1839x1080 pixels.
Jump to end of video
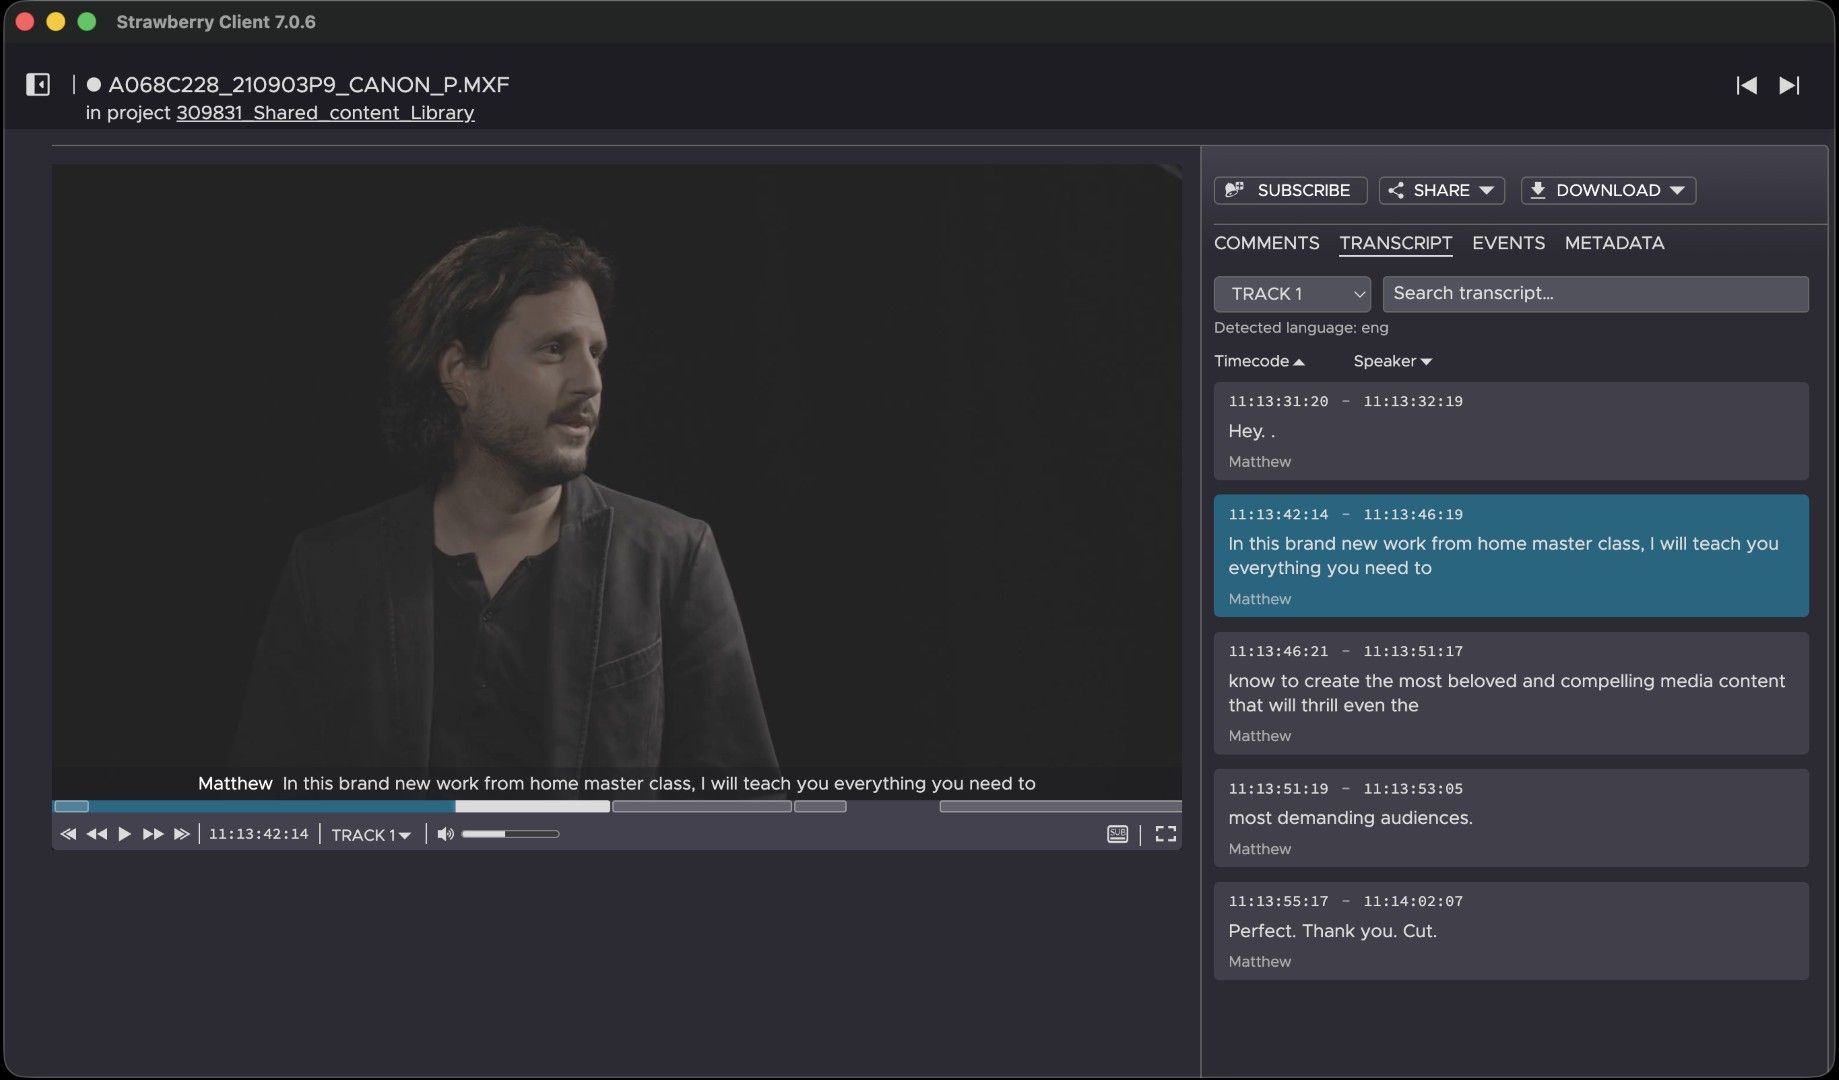(x=181, y=834)
